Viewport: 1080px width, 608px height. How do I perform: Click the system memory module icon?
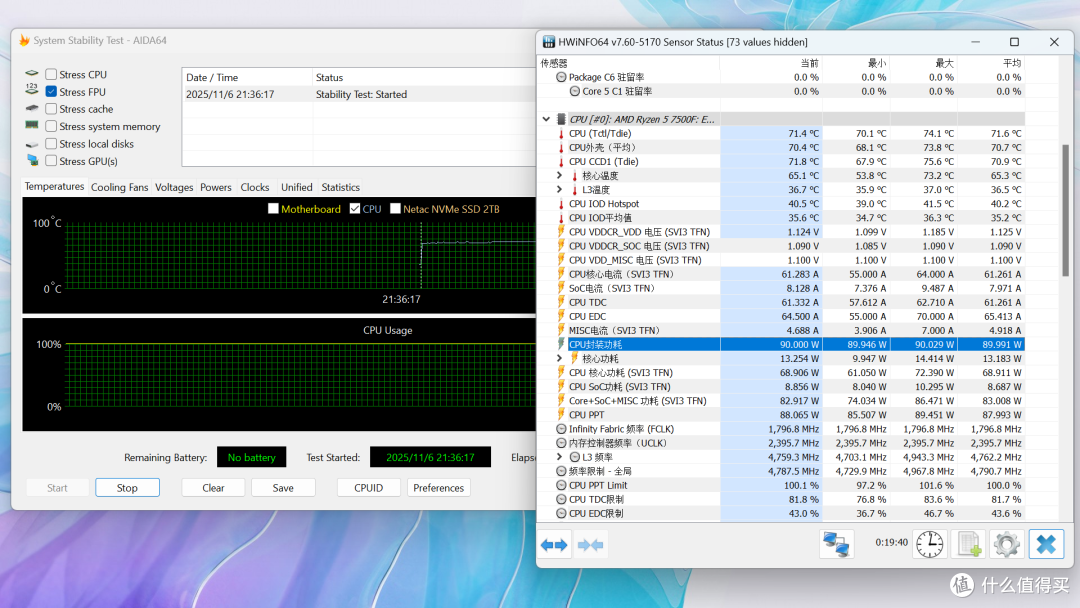pyautogui.click(x=32, y=125)
